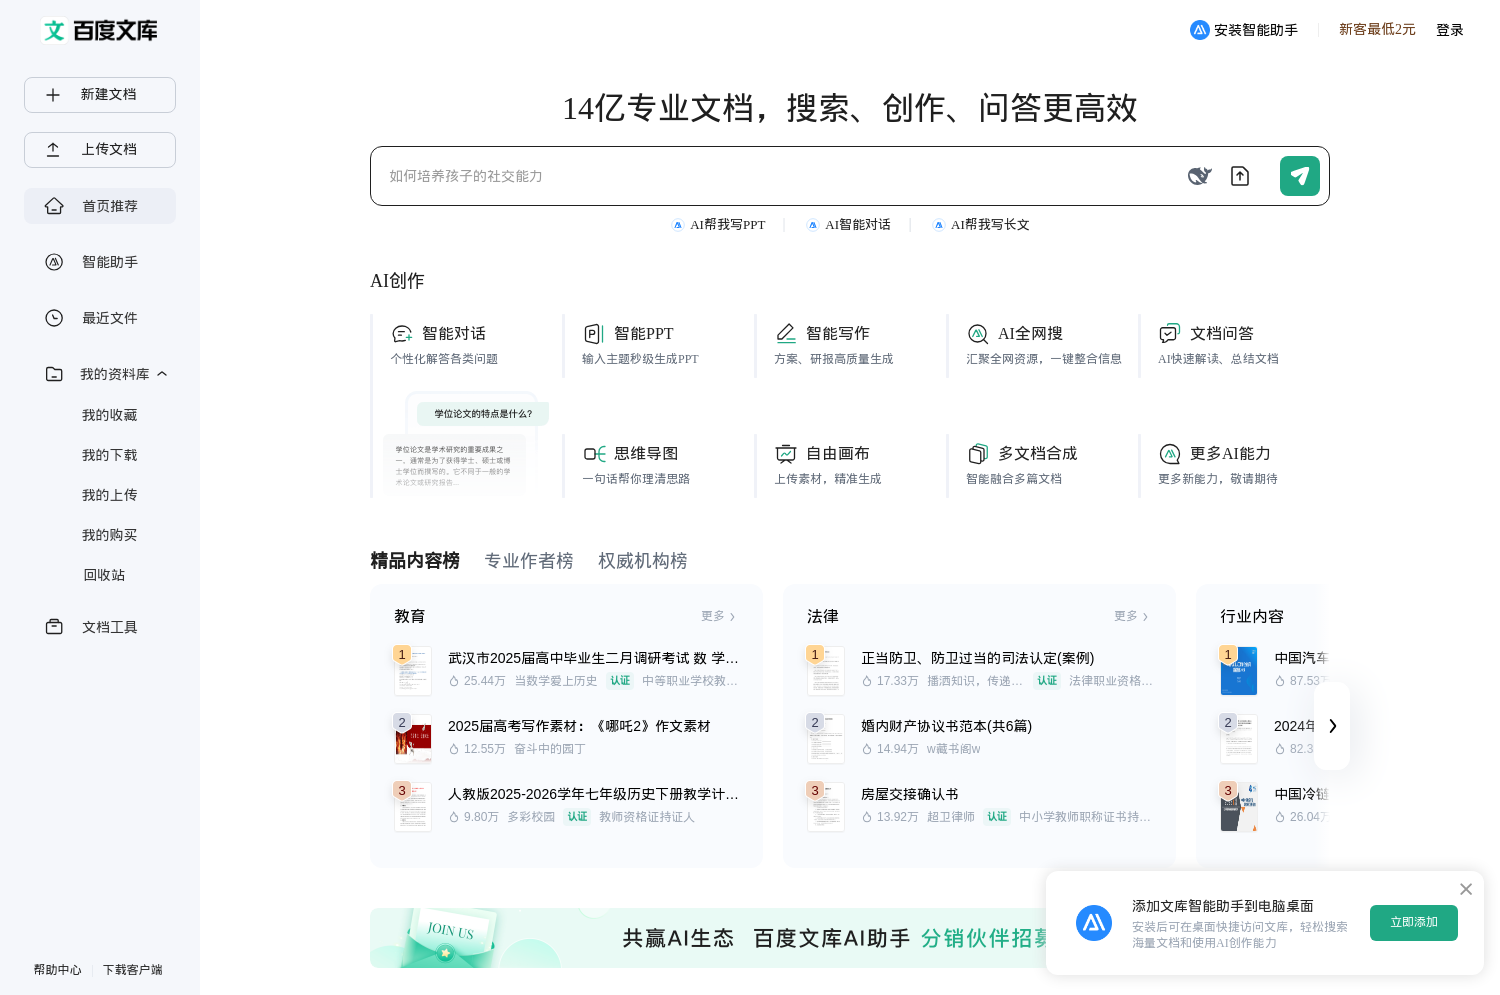Click inside the search input field
This screenshot has height=995, width=1500.
tap(700, 176)
